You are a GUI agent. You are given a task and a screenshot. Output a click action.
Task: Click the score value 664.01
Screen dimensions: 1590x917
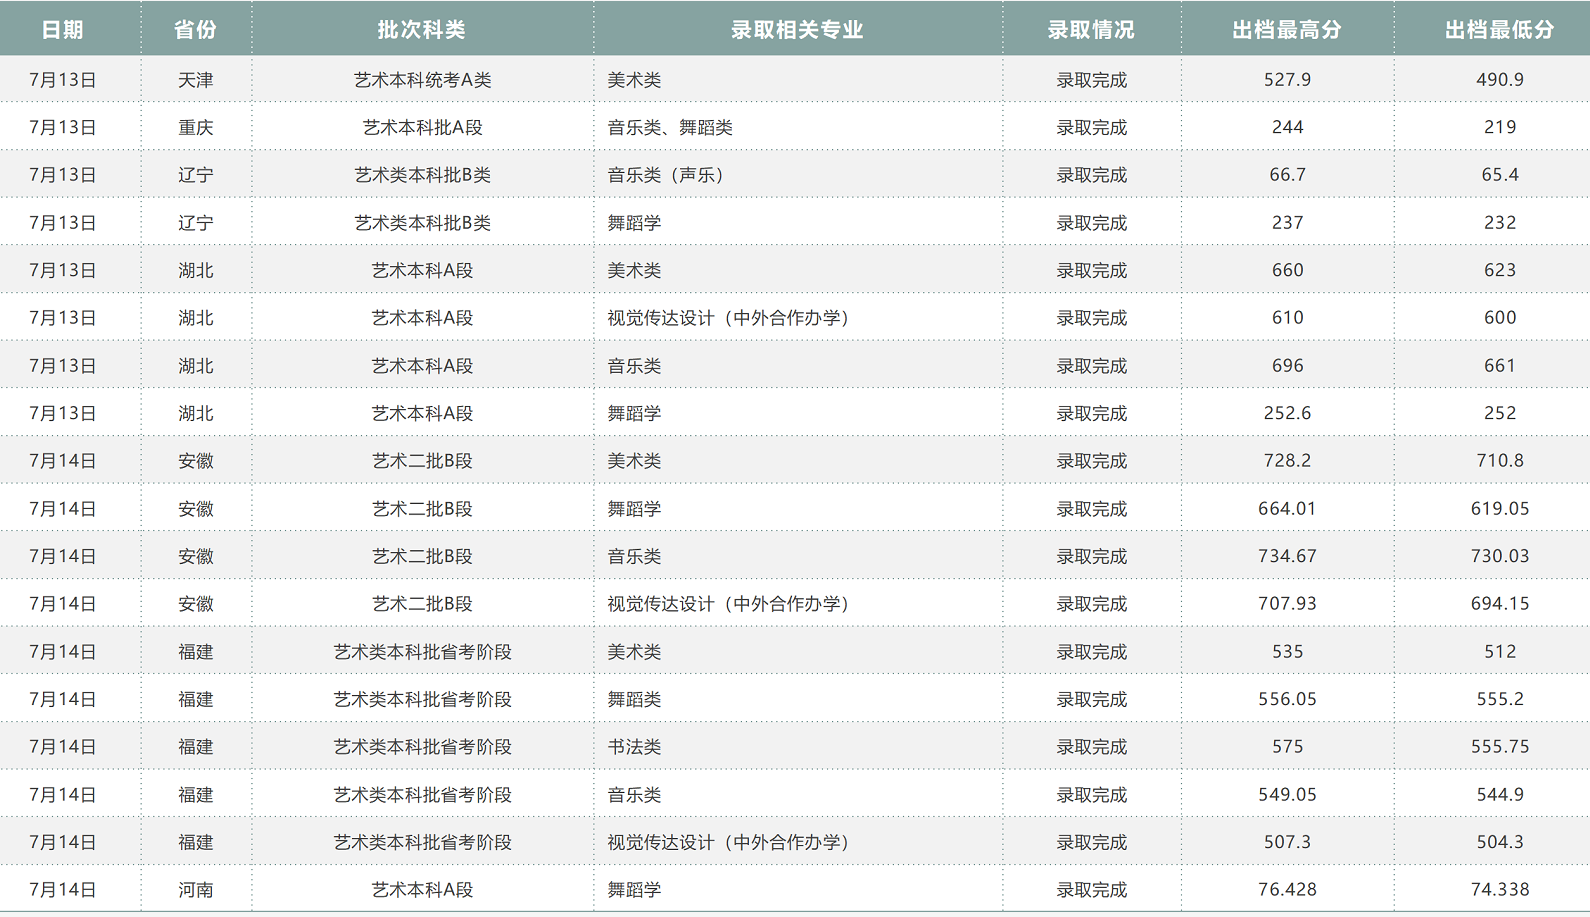point(1287,509)
